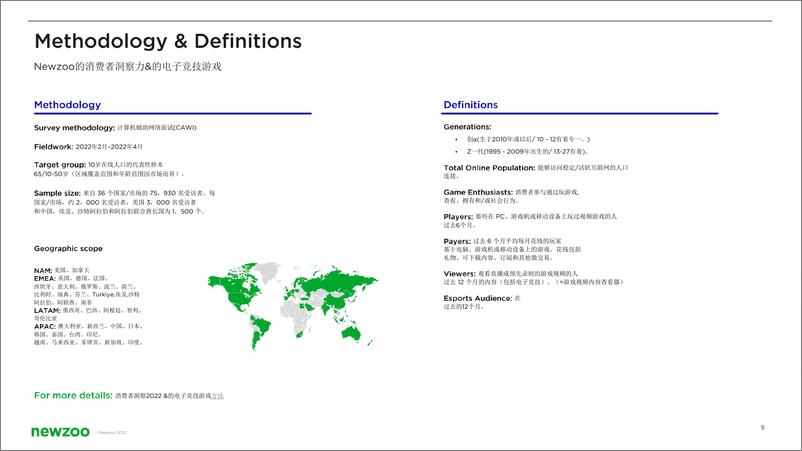Select the Methodology section heading
Image resolution: width=802 pixels, height=451 pixels.
[x=68, y=105]
